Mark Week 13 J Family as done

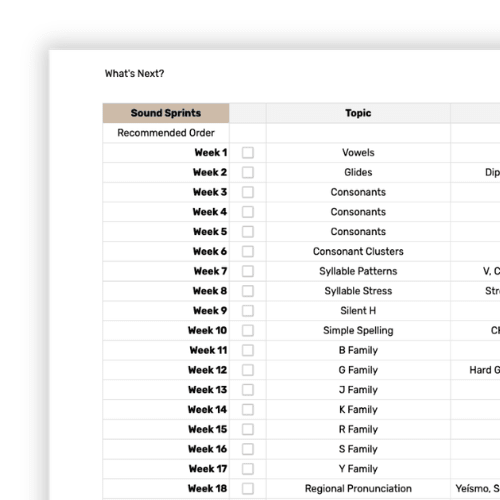[248, 390]
